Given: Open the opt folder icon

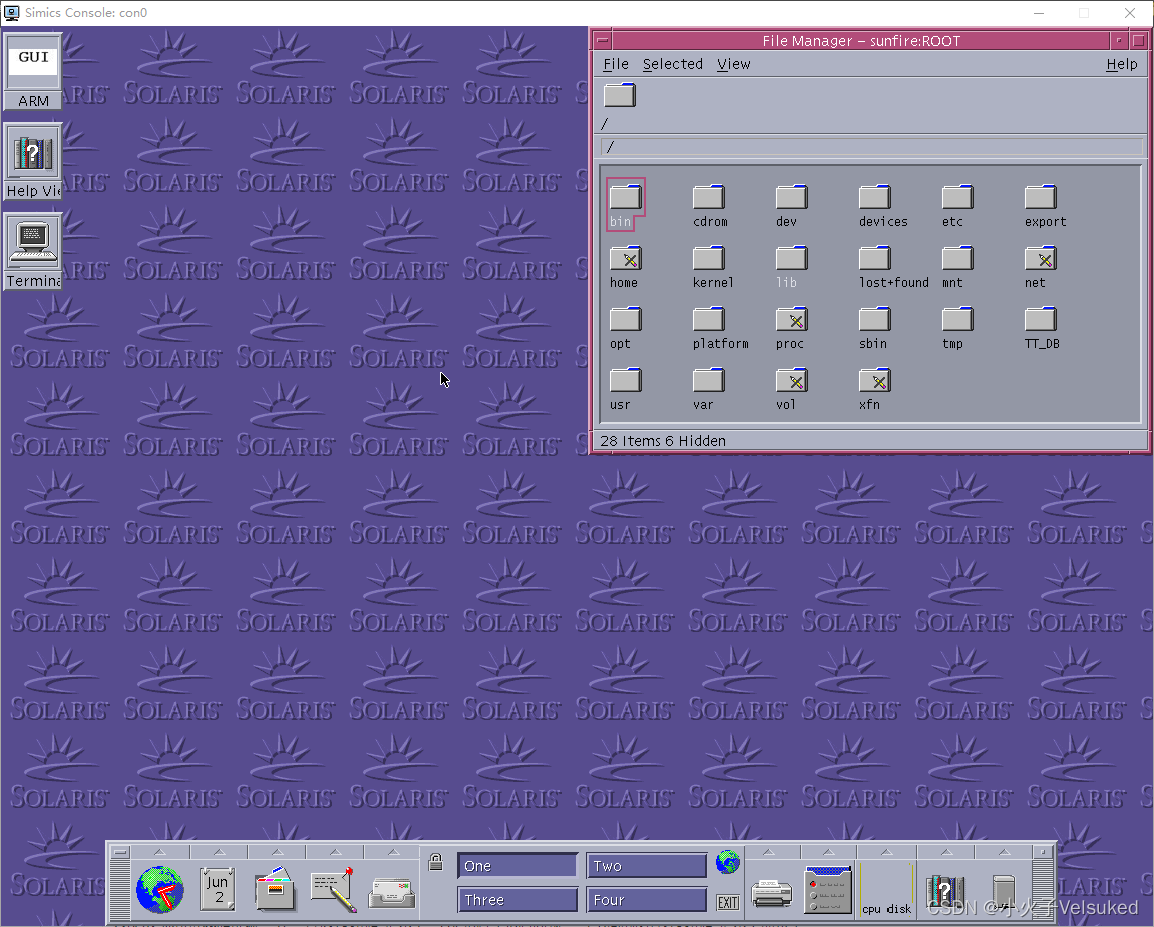Looking at the screenshot, I should pyautogui.click(x=626, y=319).
